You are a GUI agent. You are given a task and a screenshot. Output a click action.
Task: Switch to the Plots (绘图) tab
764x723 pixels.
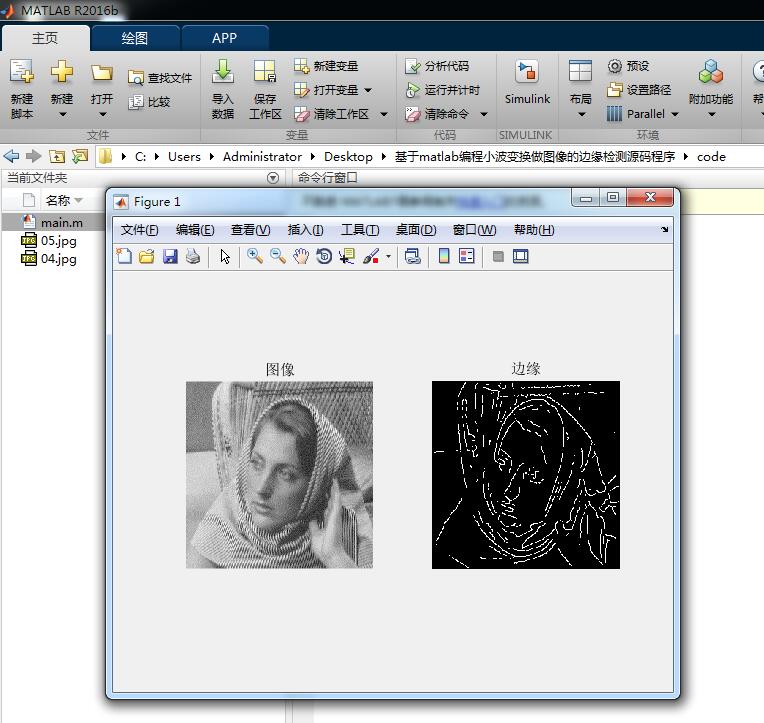tap(134, 38)
